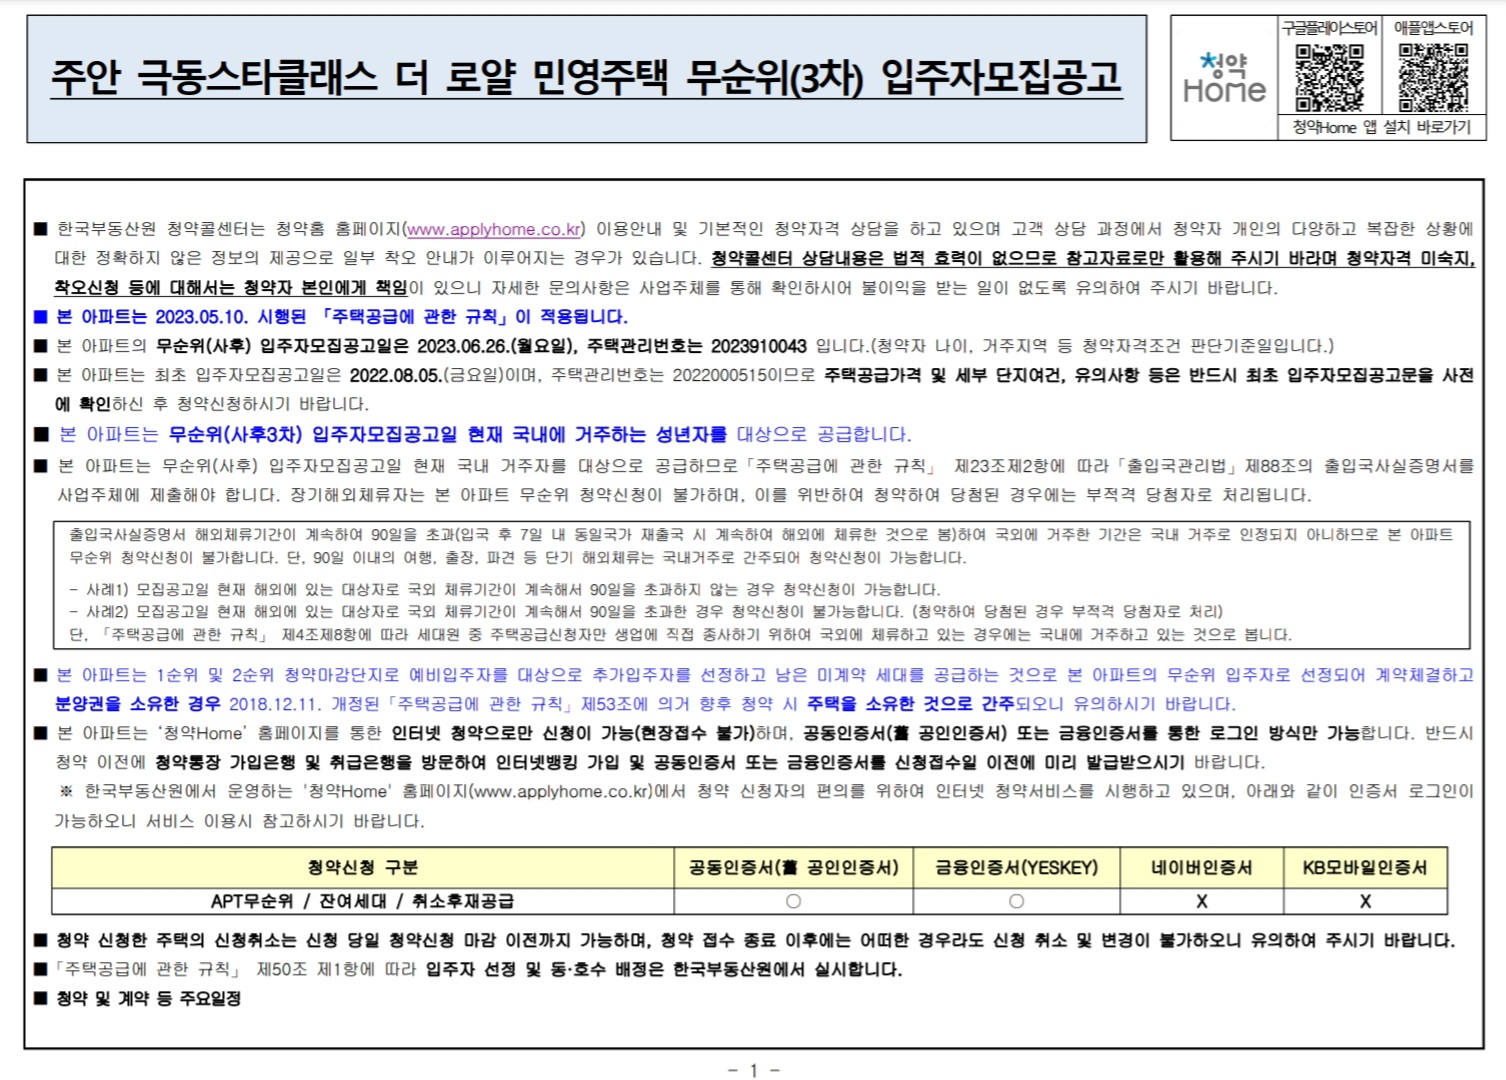Image resolution: width=1506 pixels, height=1080 pixels.
Task: Select table header 공동인증서(舊 공인인증서)
Action: (794, 867)
